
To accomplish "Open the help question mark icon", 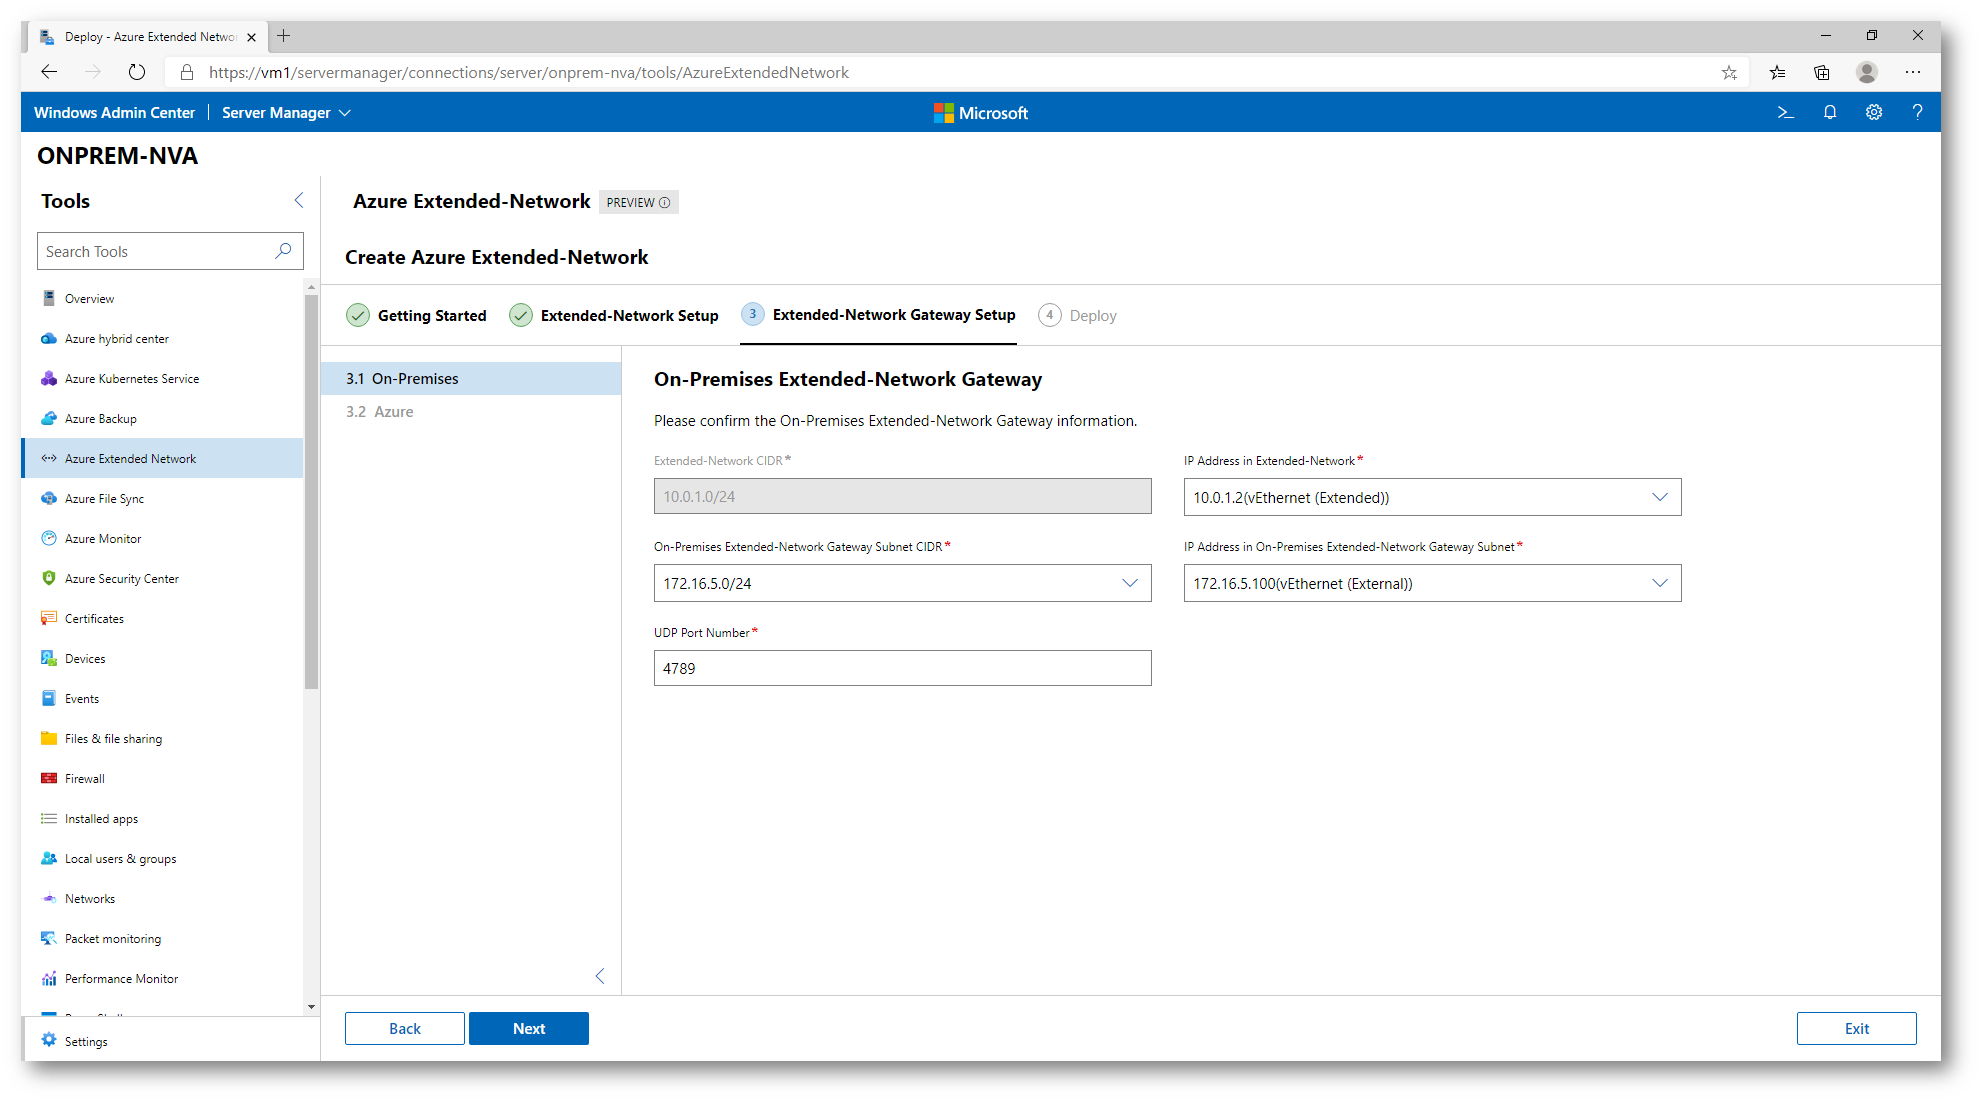I will [x=1917, y=112].
